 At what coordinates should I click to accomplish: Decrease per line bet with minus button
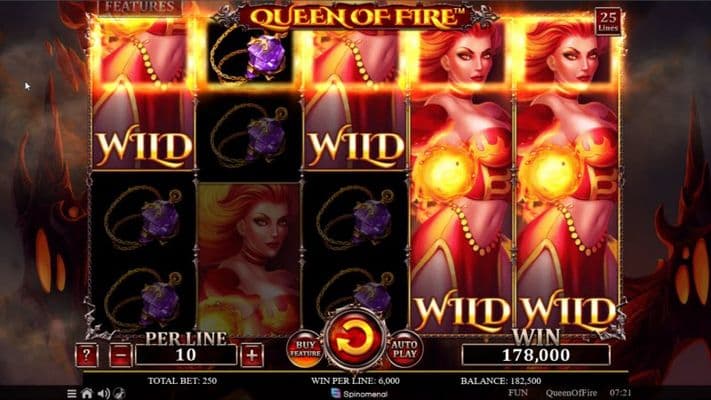point(121,355)
